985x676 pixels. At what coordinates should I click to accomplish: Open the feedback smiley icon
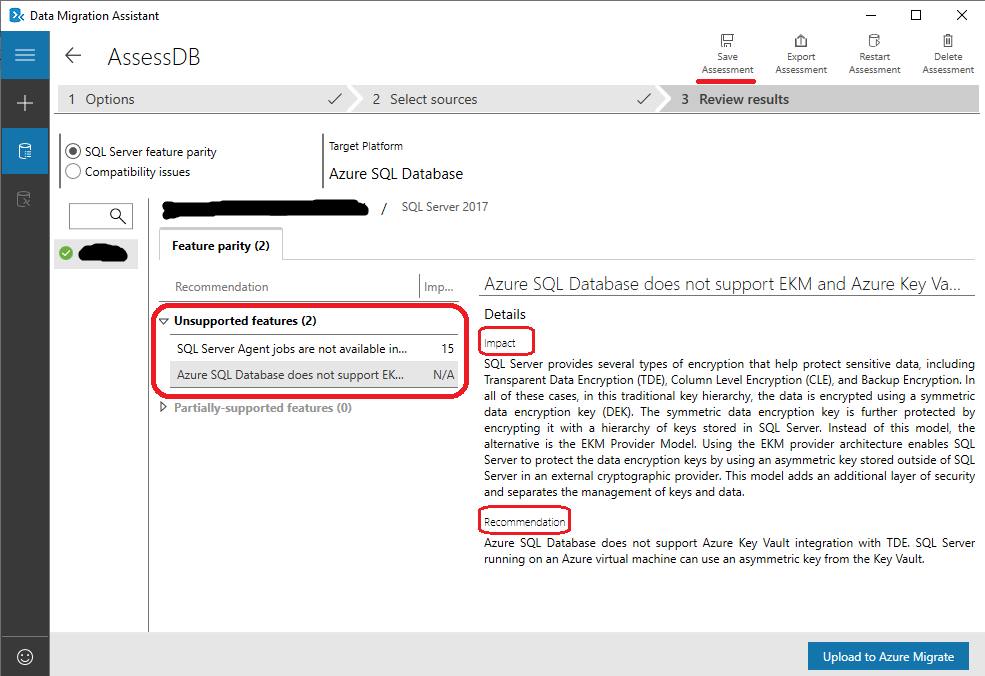pos(25,656)
